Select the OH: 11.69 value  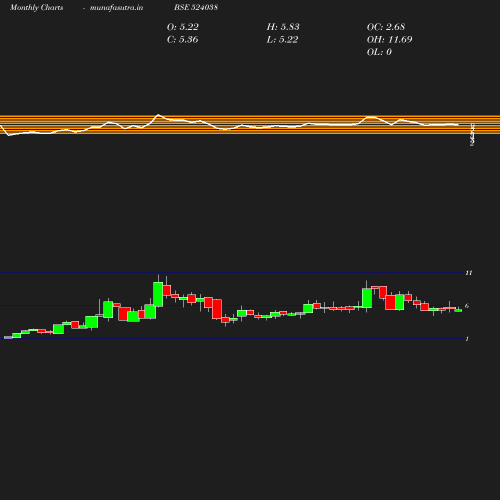[390, 39]
